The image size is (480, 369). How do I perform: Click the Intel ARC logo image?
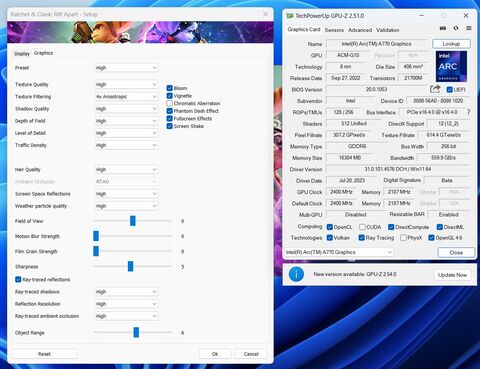click(451, 66)
